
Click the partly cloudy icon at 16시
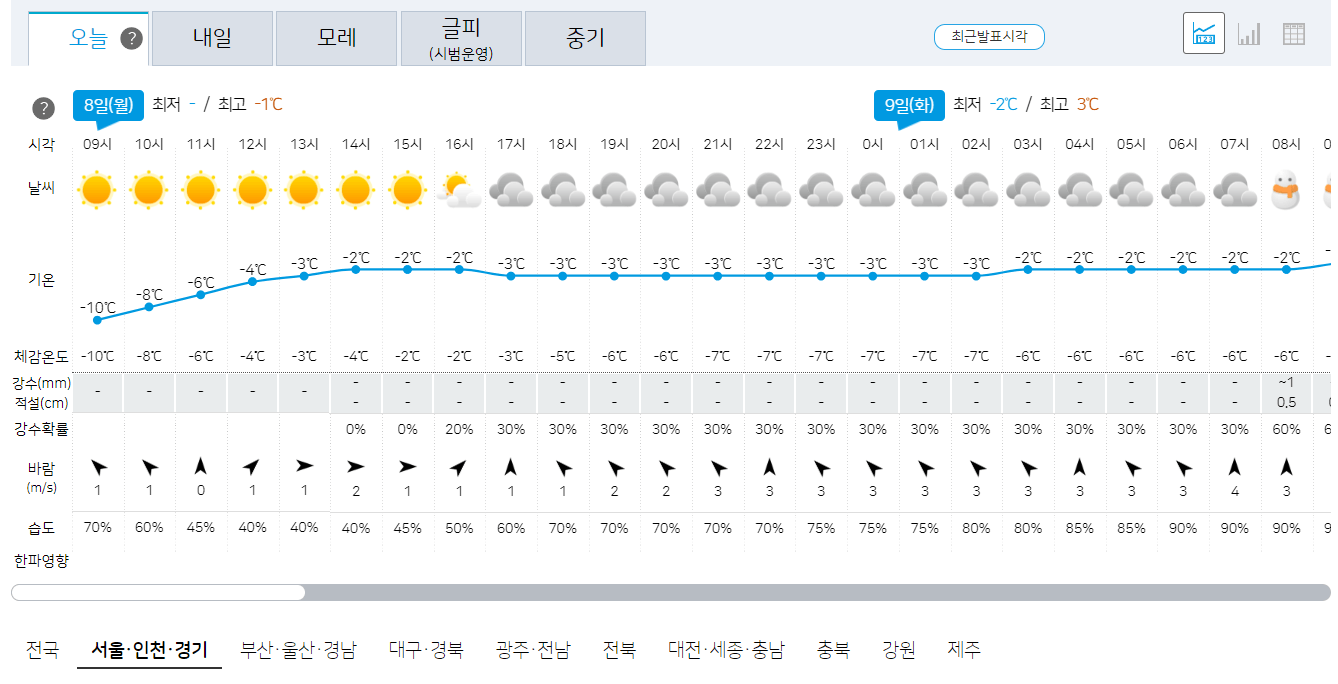click(459, 189)
